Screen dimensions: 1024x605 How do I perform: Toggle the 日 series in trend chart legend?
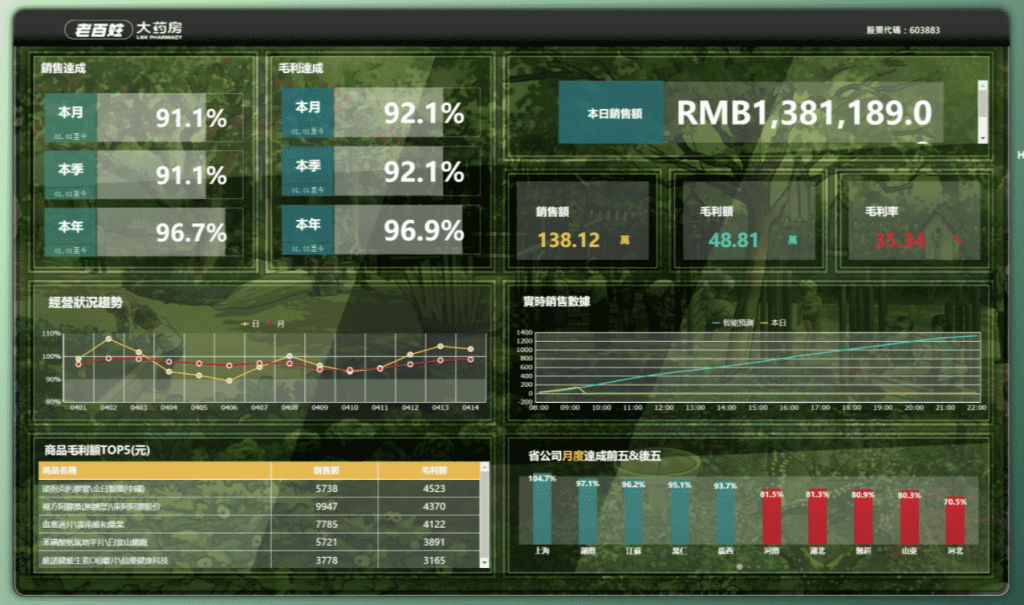pyautogui.click(x=250, y=323)
